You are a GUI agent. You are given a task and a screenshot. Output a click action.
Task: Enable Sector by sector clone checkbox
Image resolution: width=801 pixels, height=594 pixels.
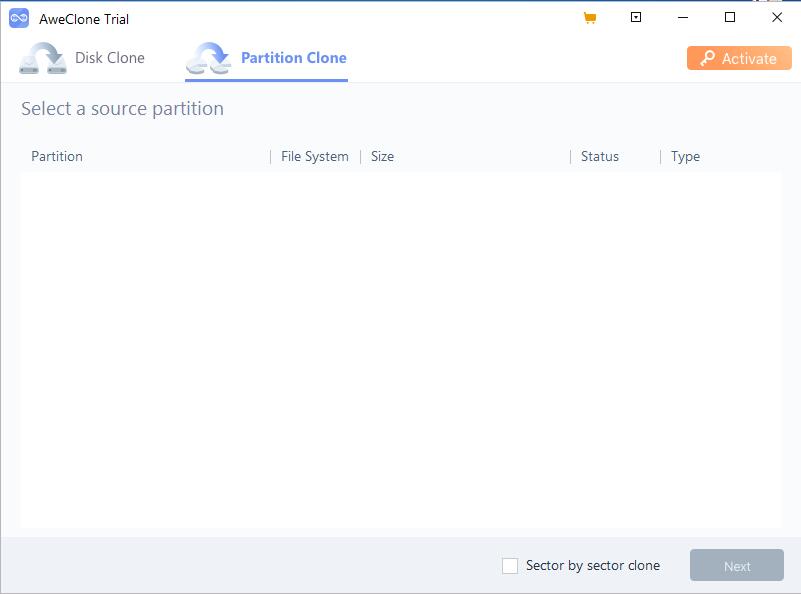coord(510,565)
